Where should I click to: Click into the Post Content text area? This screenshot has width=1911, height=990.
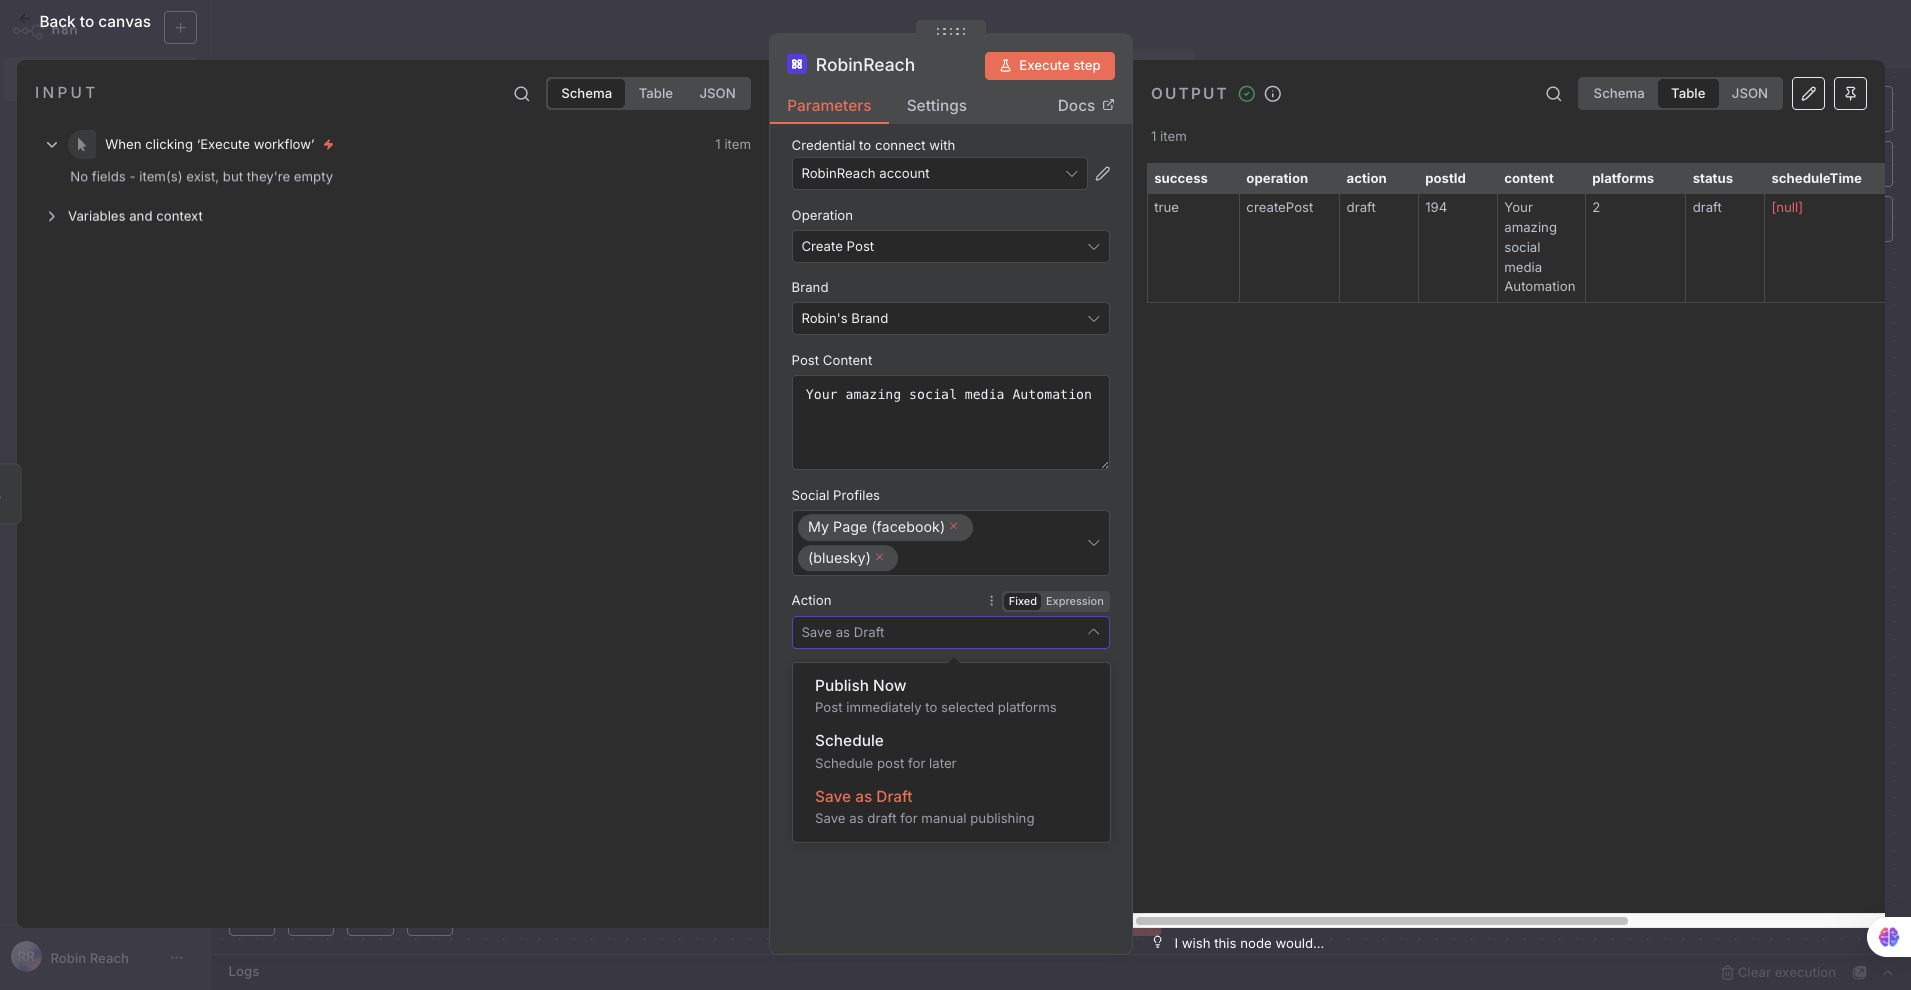tap(950, 422)
